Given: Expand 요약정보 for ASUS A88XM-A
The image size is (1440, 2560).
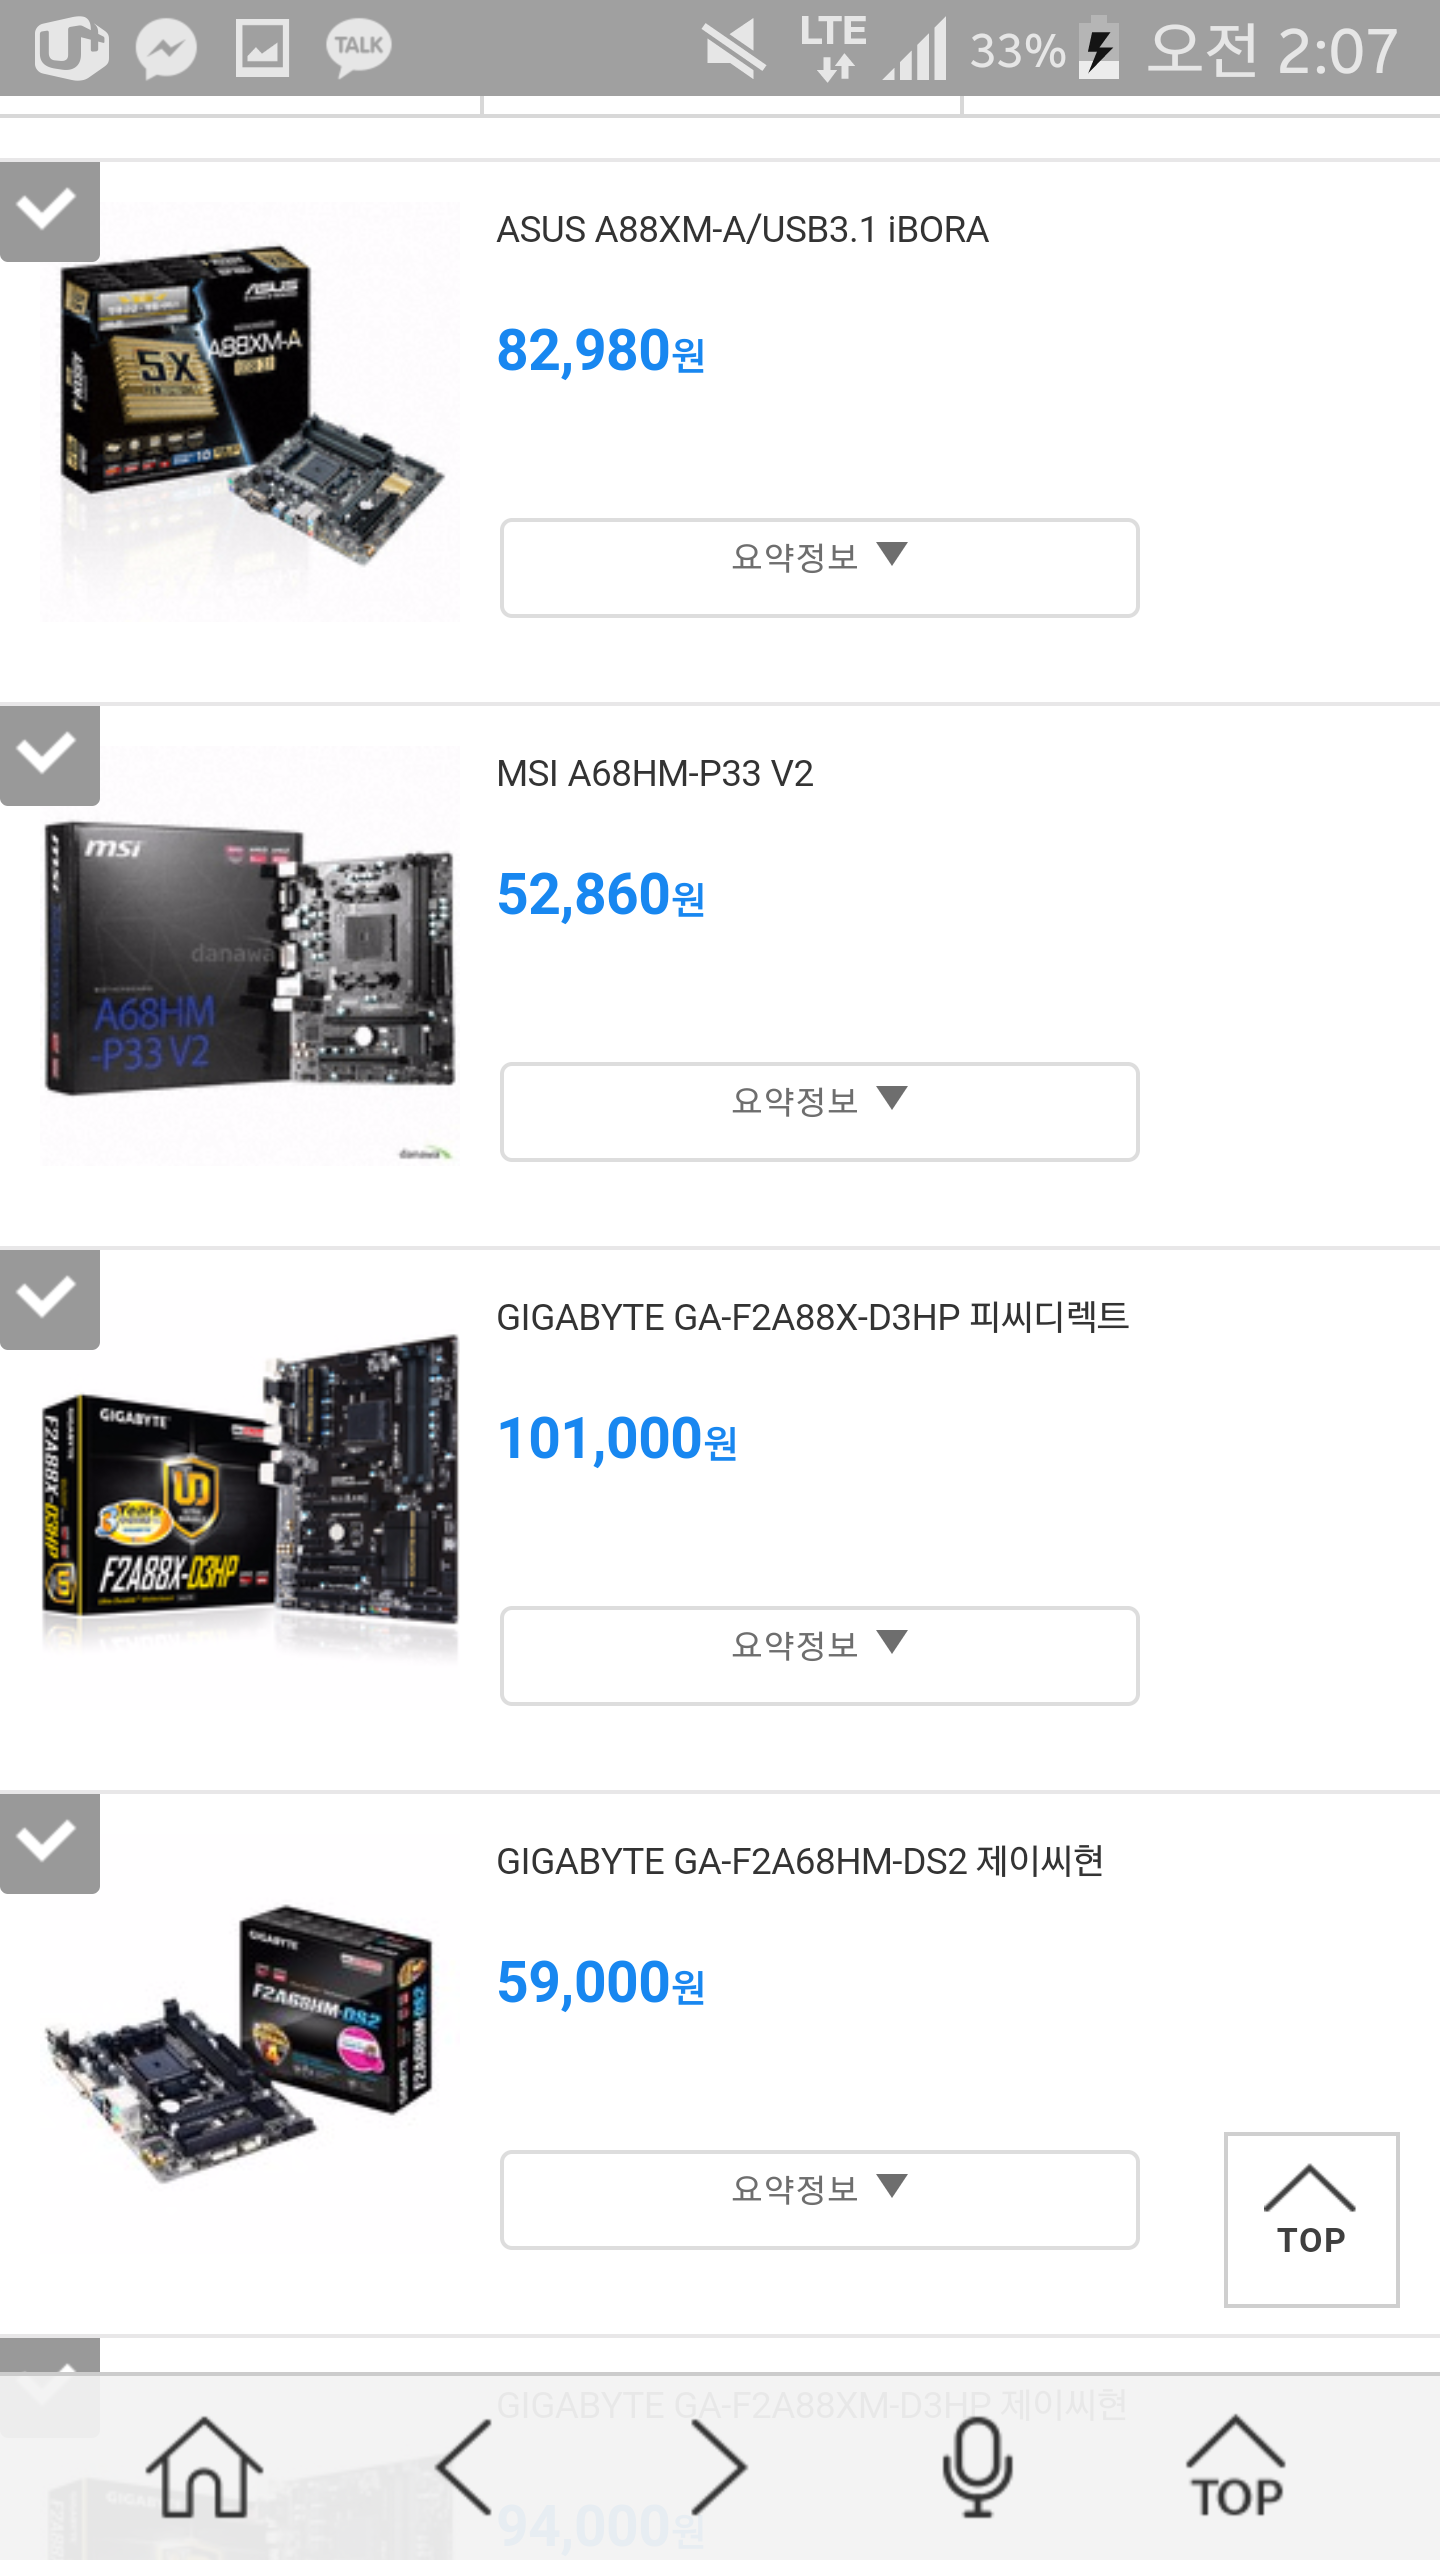Looking at the screenshot, I should (819, 567).
